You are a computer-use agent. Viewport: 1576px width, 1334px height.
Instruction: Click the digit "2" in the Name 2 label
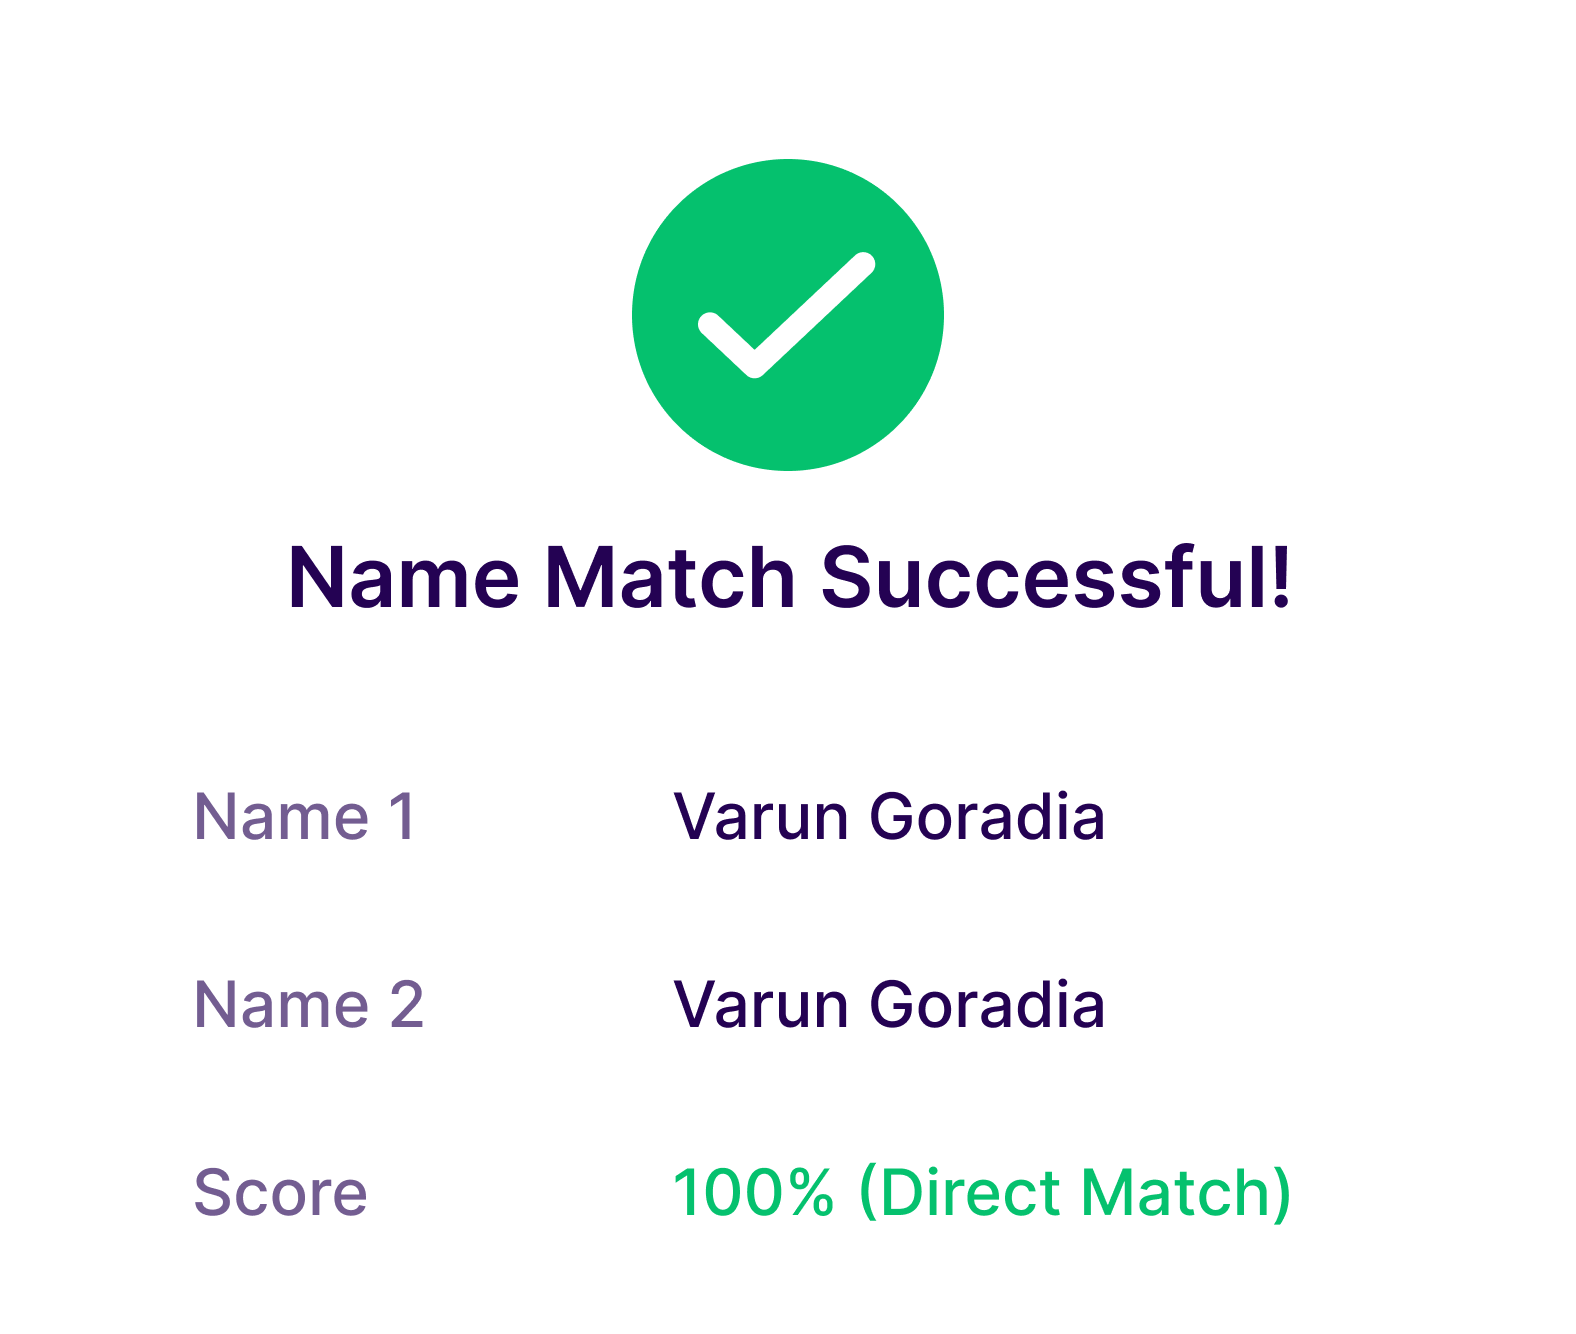coord(407,1004)
